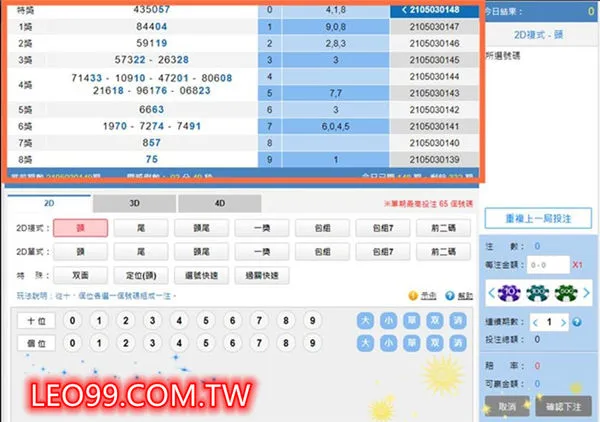Toggle number 4 in the 個位 row
This screenshot has height=422, width=600.
point(179,343)
